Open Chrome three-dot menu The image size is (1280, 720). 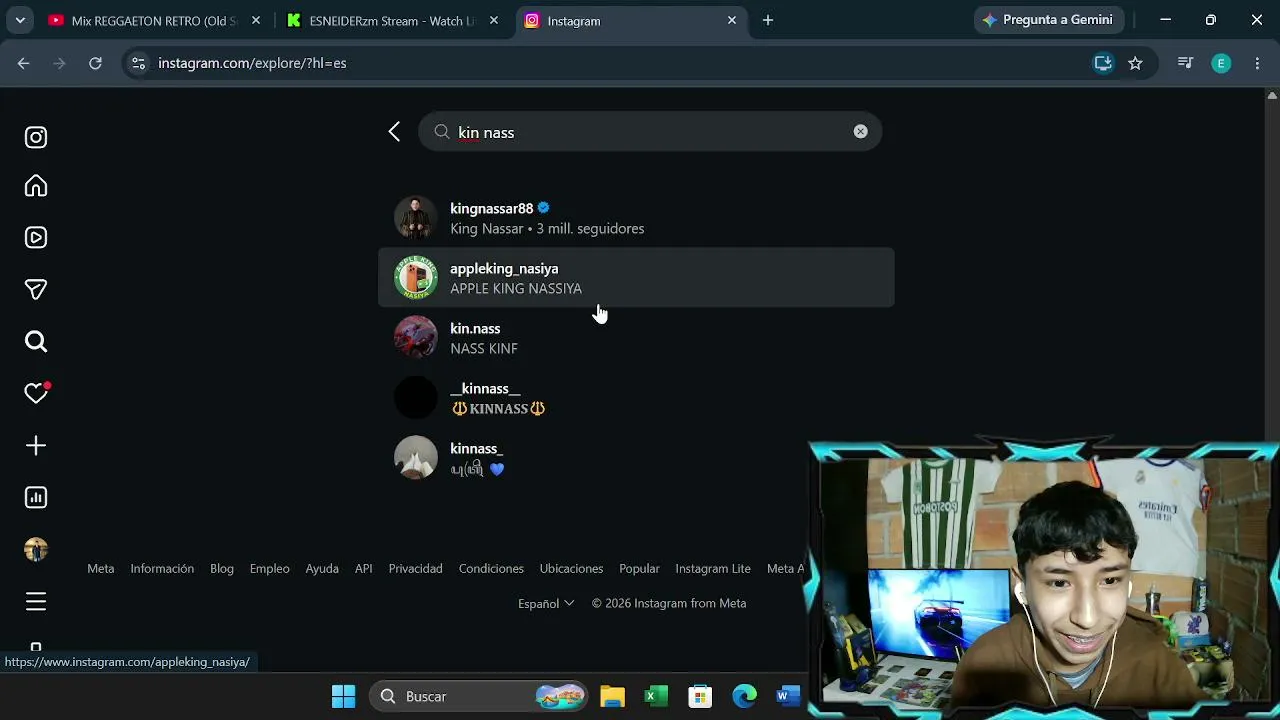pyautogui.click(x=1257, y=63)
